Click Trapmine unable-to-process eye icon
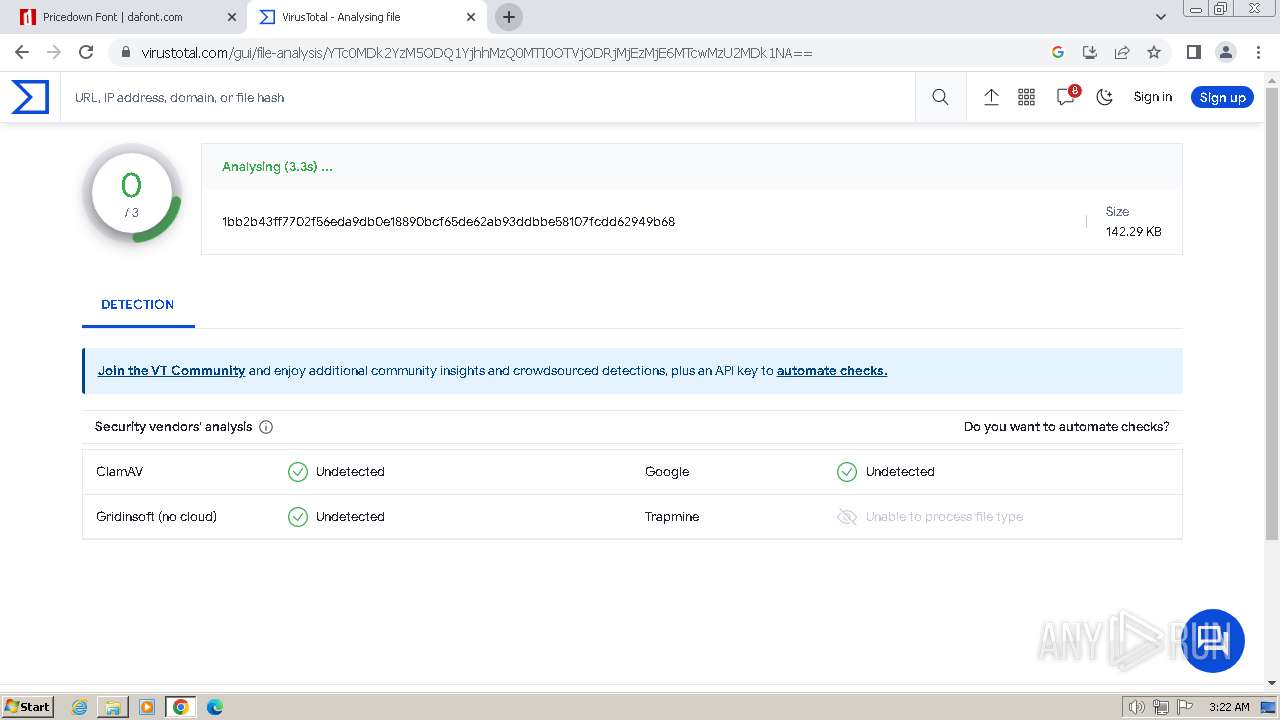The image size is (1280, 720). (x=847, y=517)
